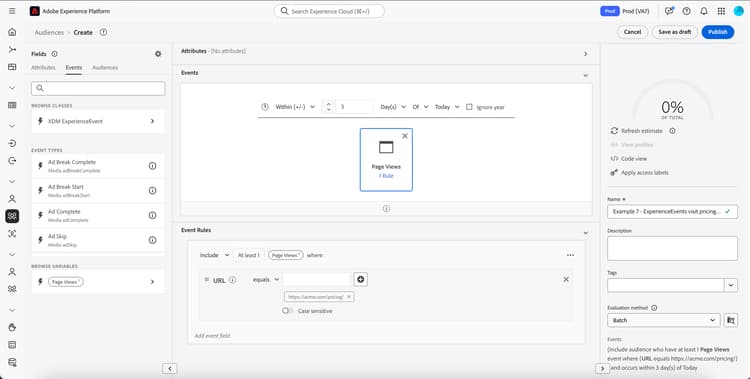Remove the https://acme.com/pricing/ value chip
This screenshot has height=379, width=750.
pos(349,297)
